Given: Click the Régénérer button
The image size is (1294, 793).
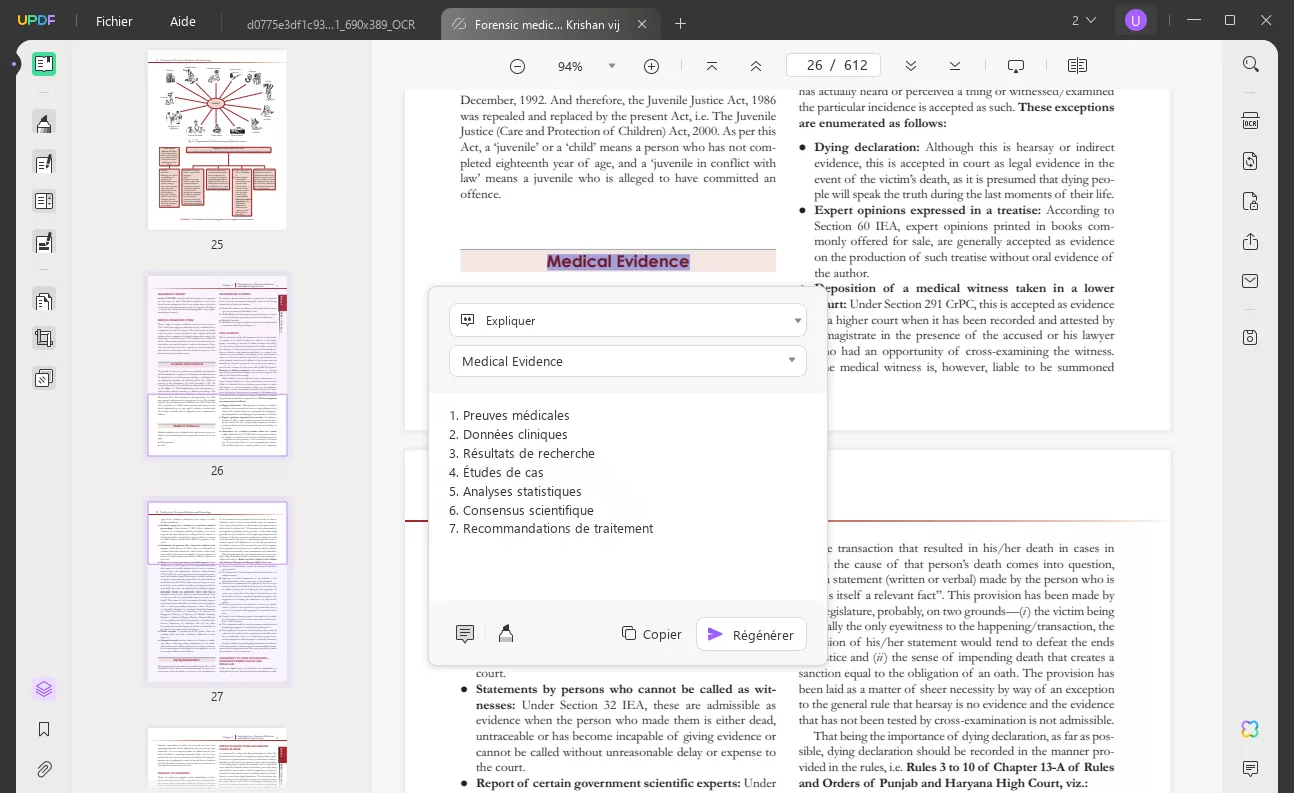Looking at the screenshot, I should (x=751, y=634).
